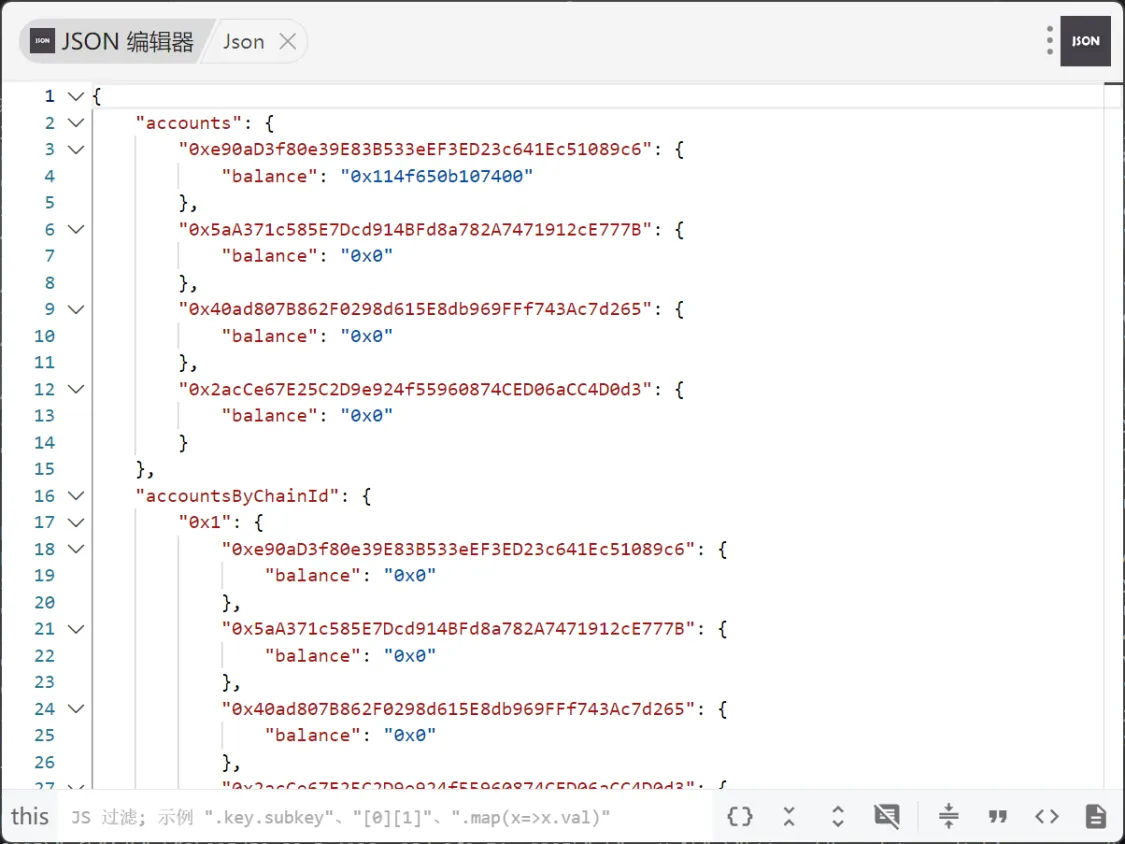Click the remove comments crossed-out icon
The width and height of the screenshot is (1125, 844).
point(887,816)
